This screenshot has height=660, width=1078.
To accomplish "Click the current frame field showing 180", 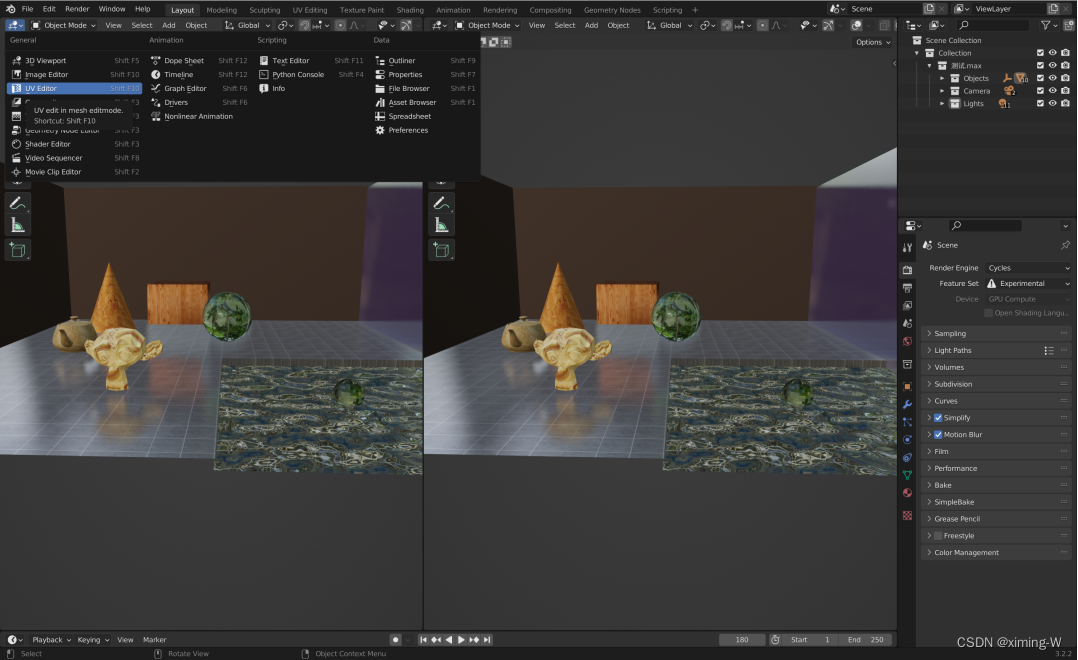I will (742, 639).
